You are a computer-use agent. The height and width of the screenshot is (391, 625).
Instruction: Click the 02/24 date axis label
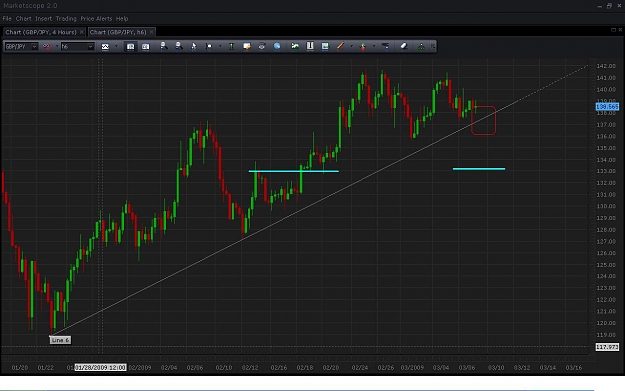coord(360,367)
